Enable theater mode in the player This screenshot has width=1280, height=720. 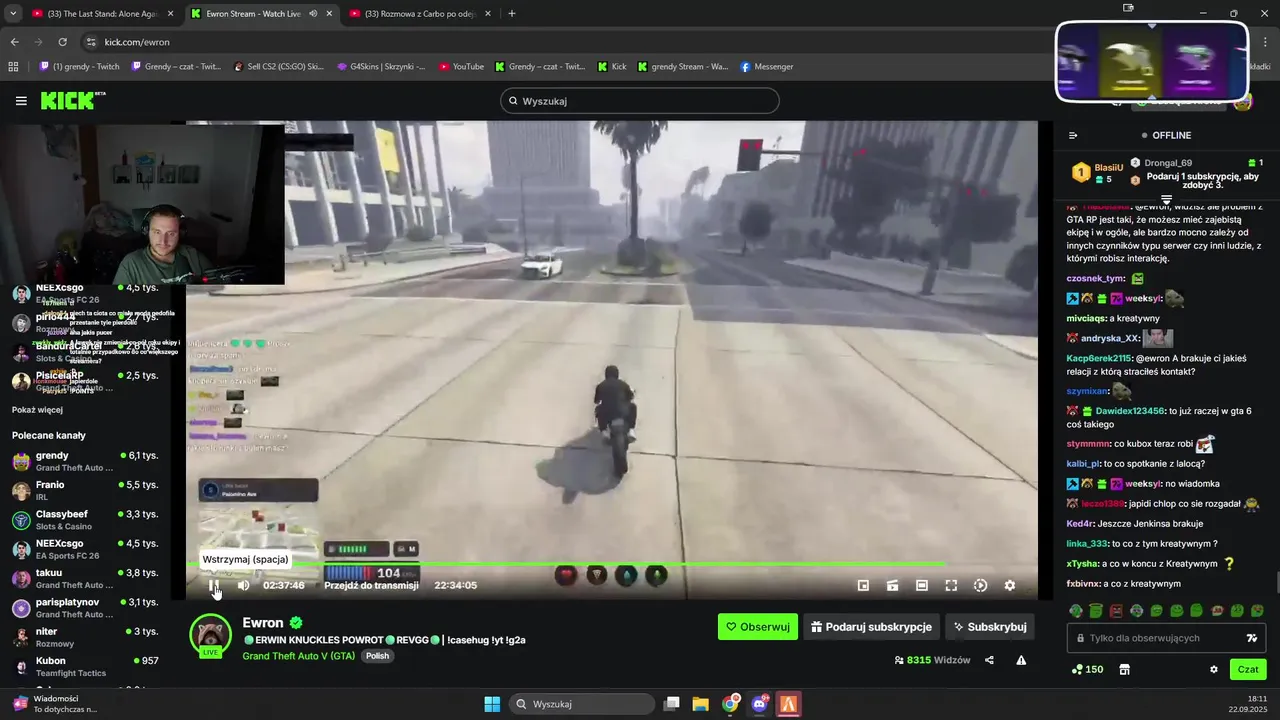(922, 586)
